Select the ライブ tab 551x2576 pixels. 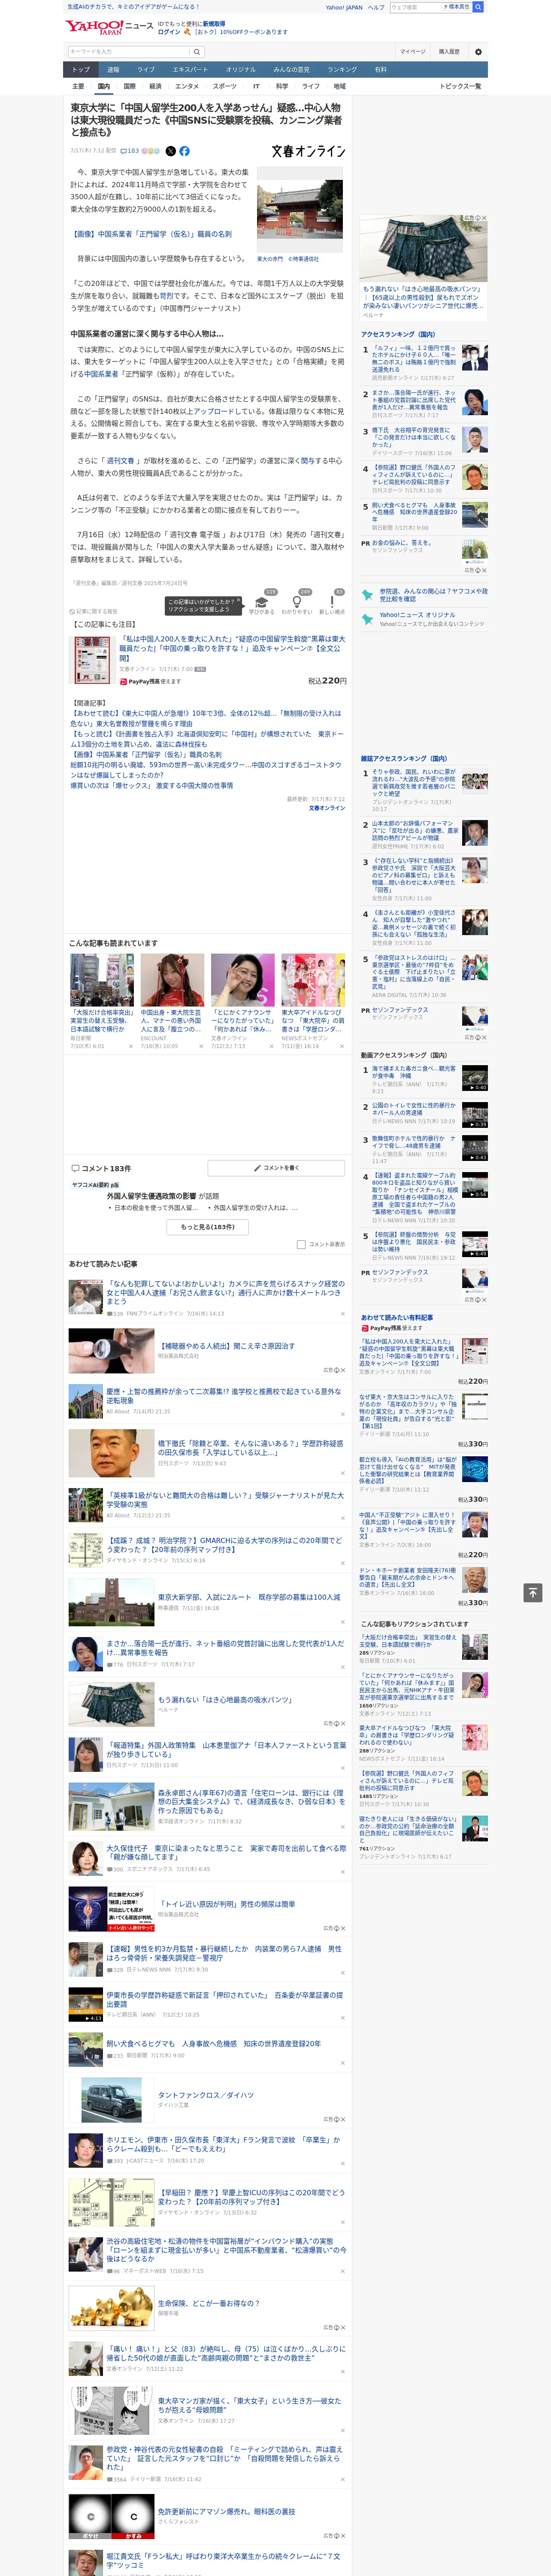point(146,70)
